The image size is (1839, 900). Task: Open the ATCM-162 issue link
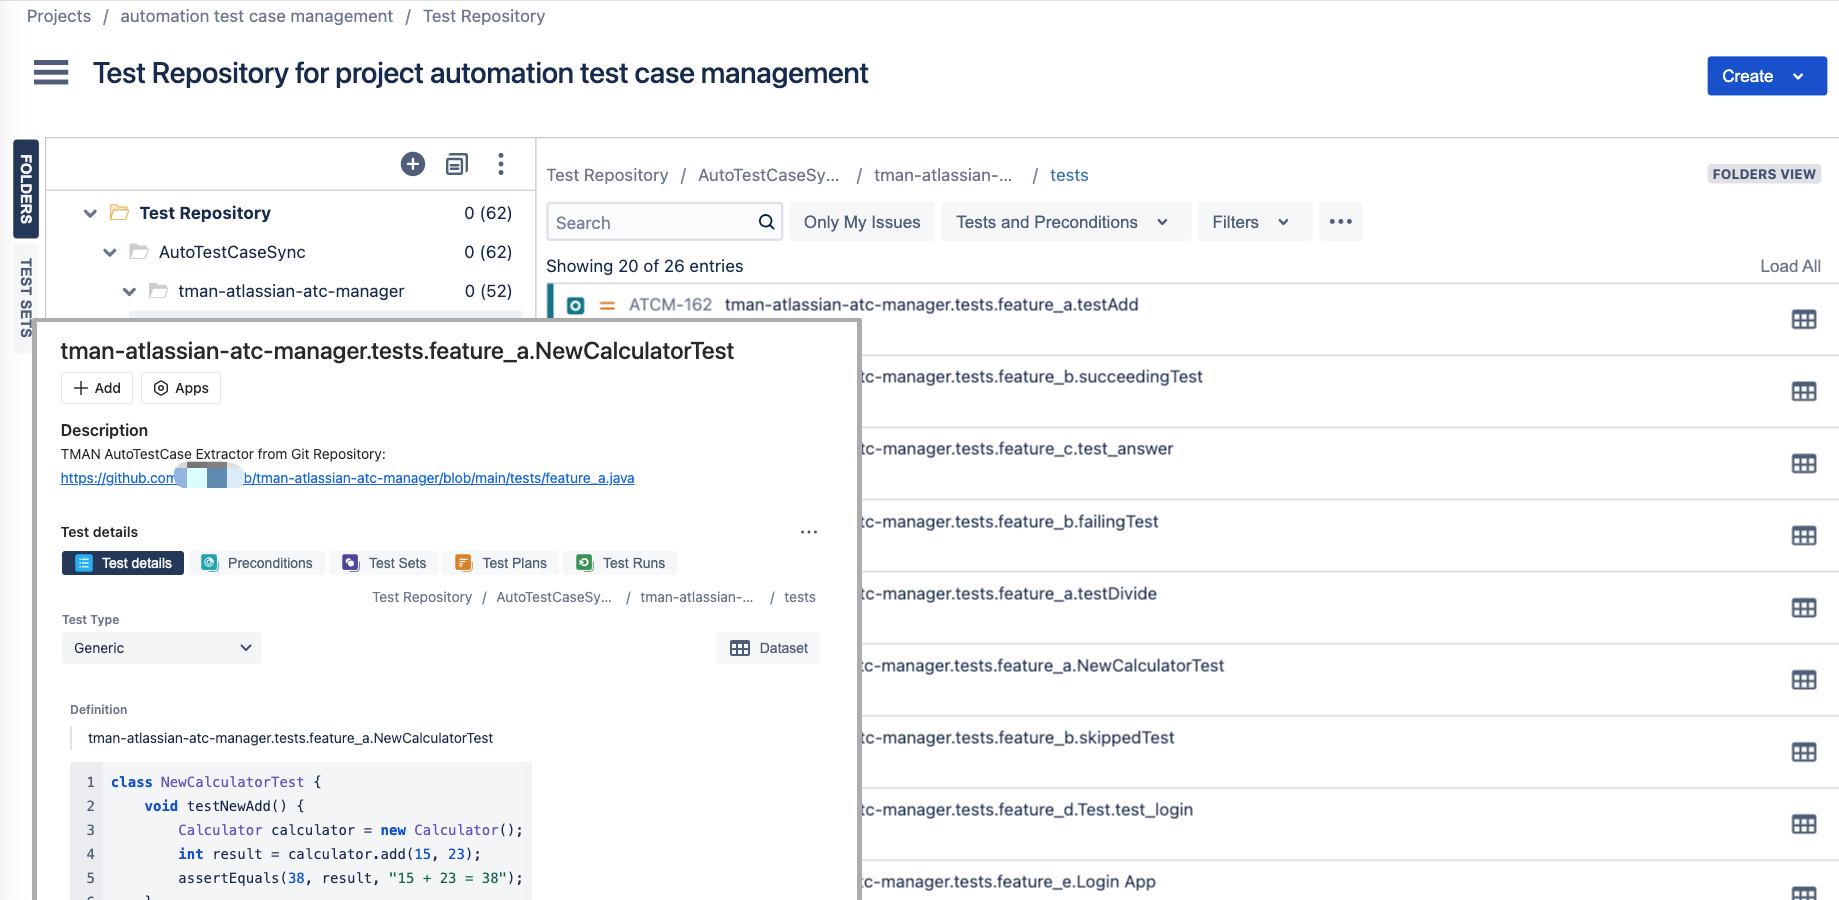[x=670, y=305]
